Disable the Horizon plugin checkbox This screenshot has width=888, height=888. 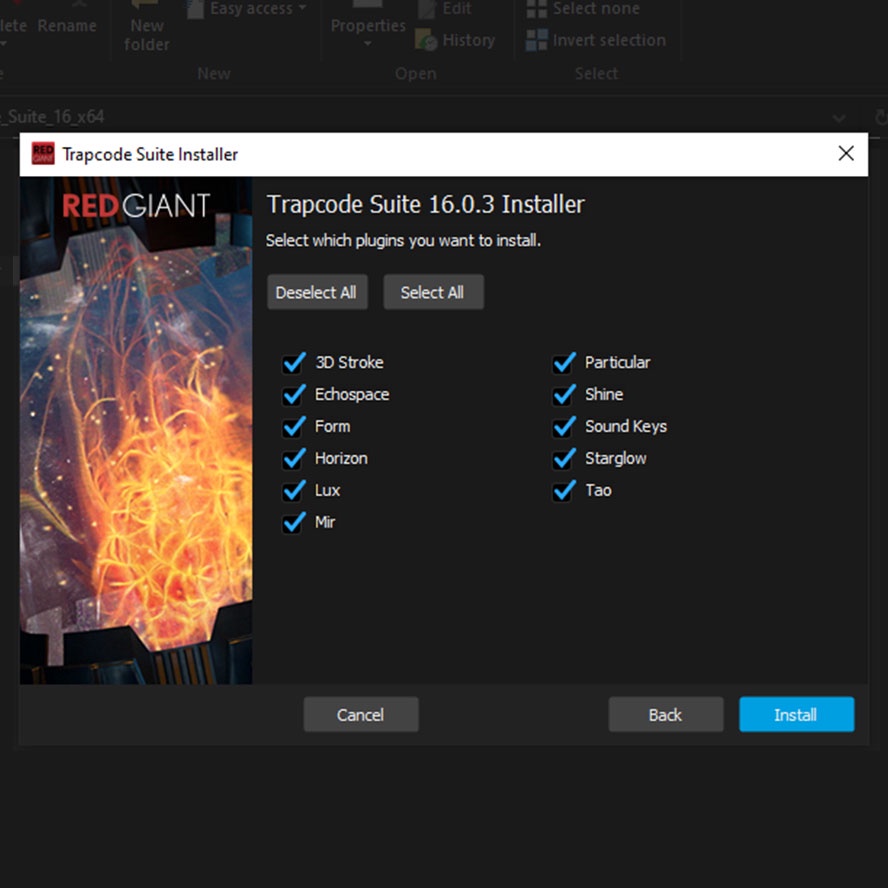coord(294,459)
